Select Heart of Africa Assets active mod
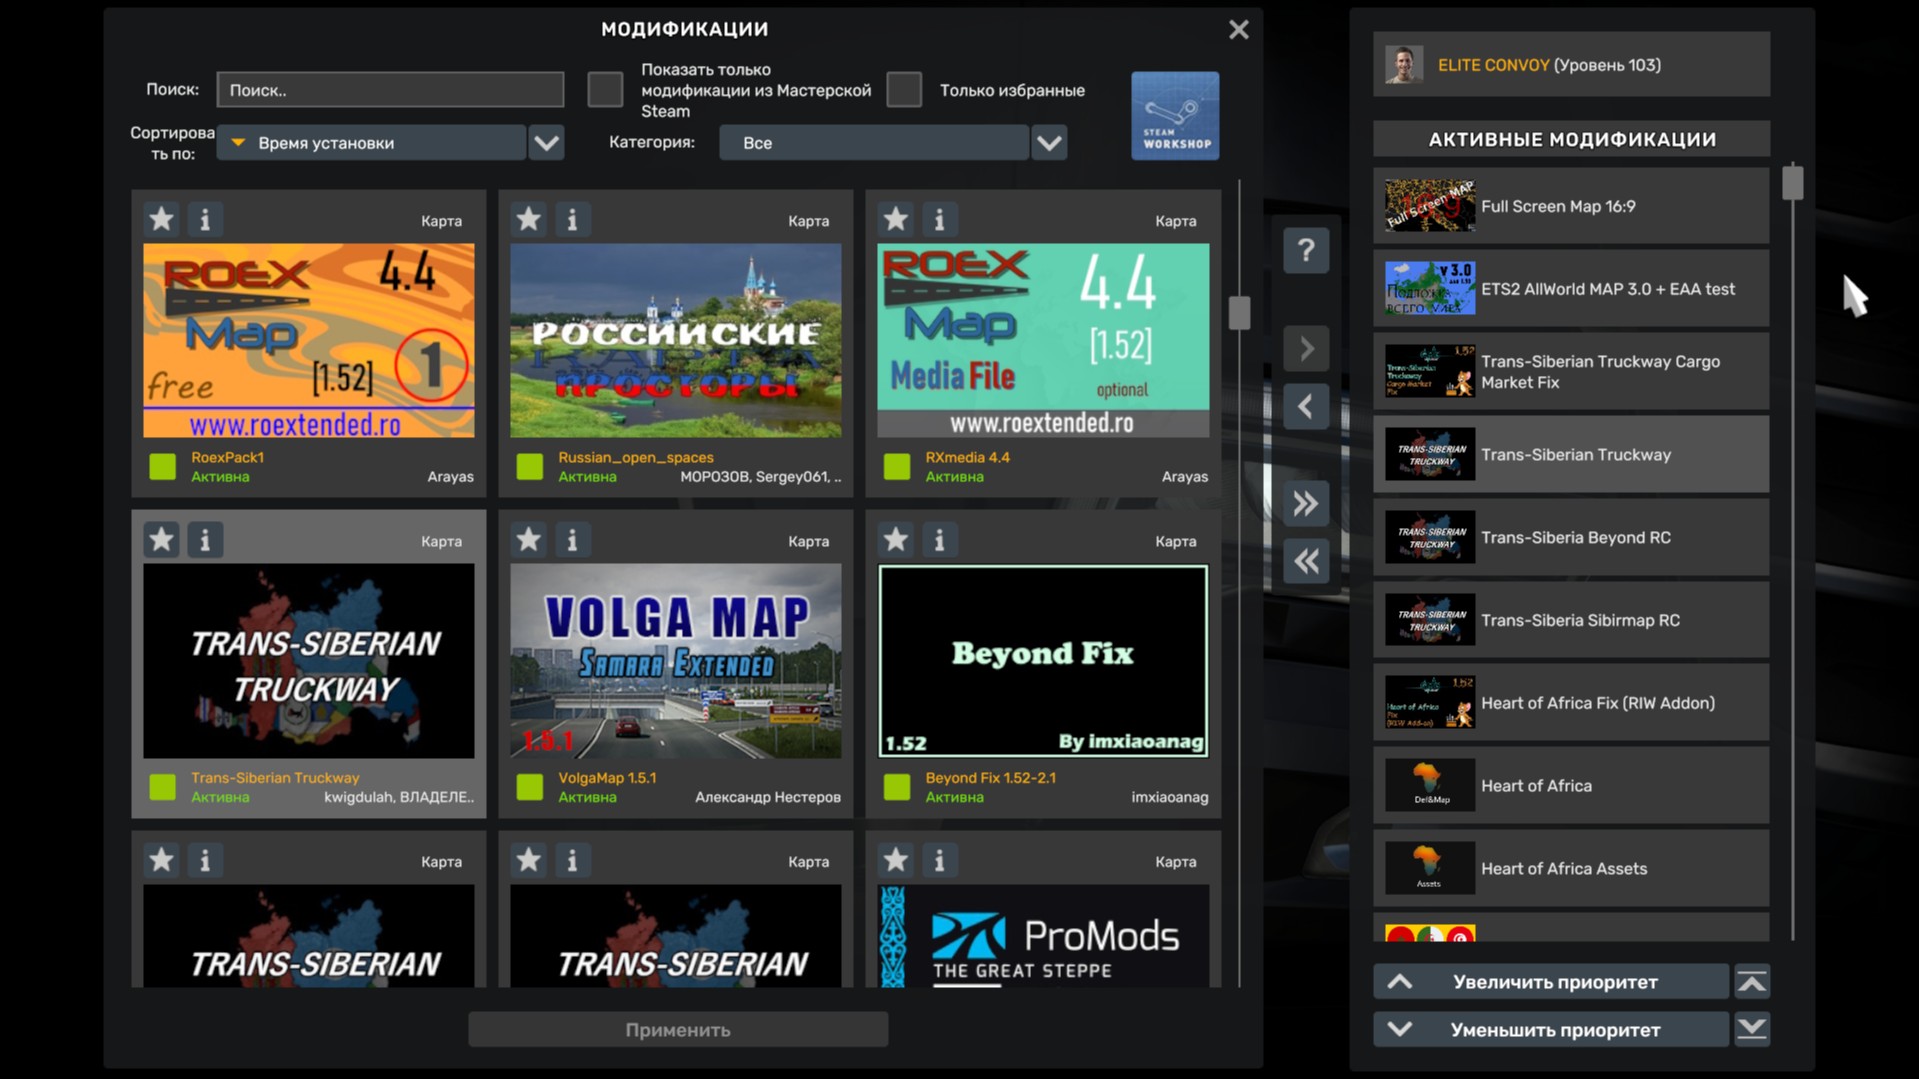The width and height of the screenshot is (1919, 1079). coord(1571,868)
